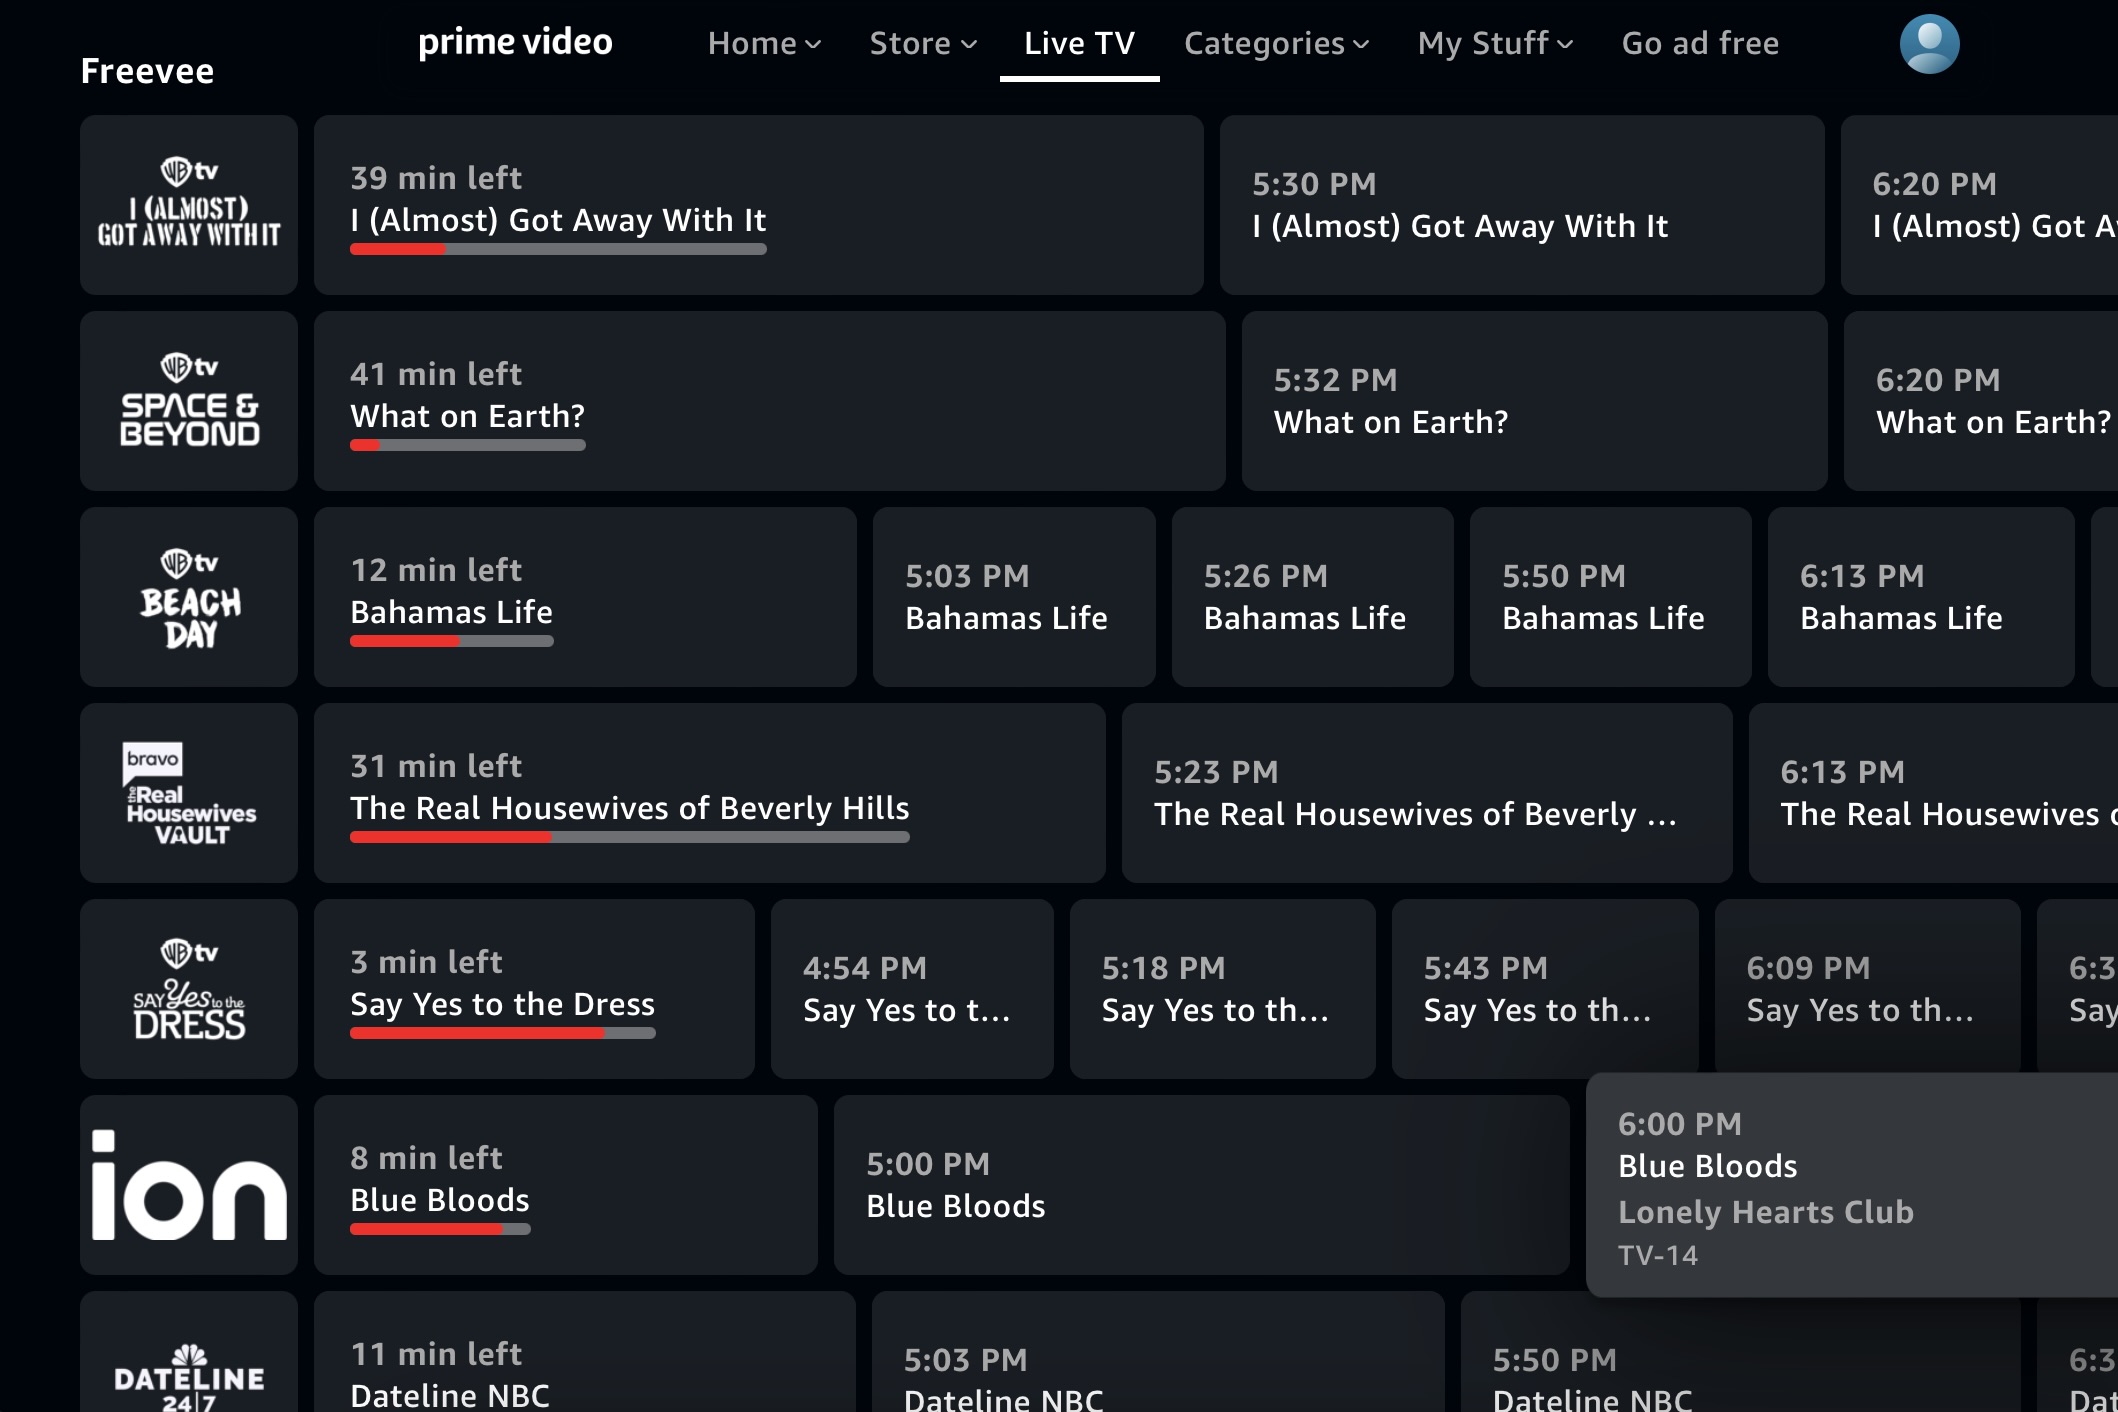Watch Blue Bloods with 8 min left
Screen dimensions: 2118x1412
pyautogui.click(x=566, y=1185)
